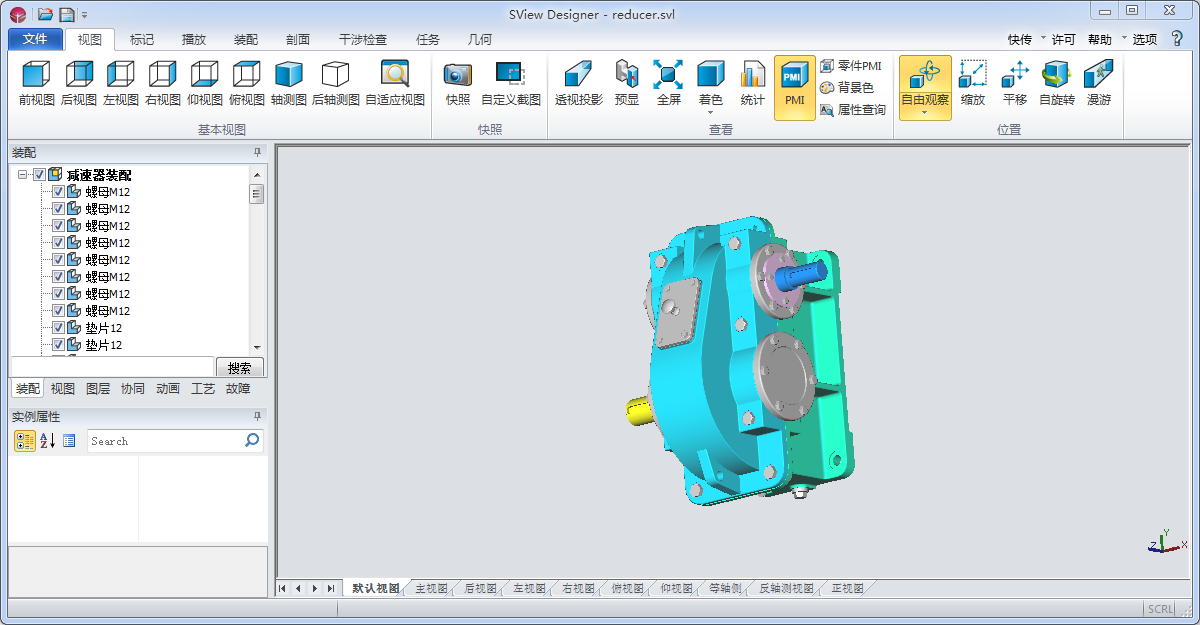Toggle visibility checkbox of first 垫片12
The image size is (1200, 625).
58,328
